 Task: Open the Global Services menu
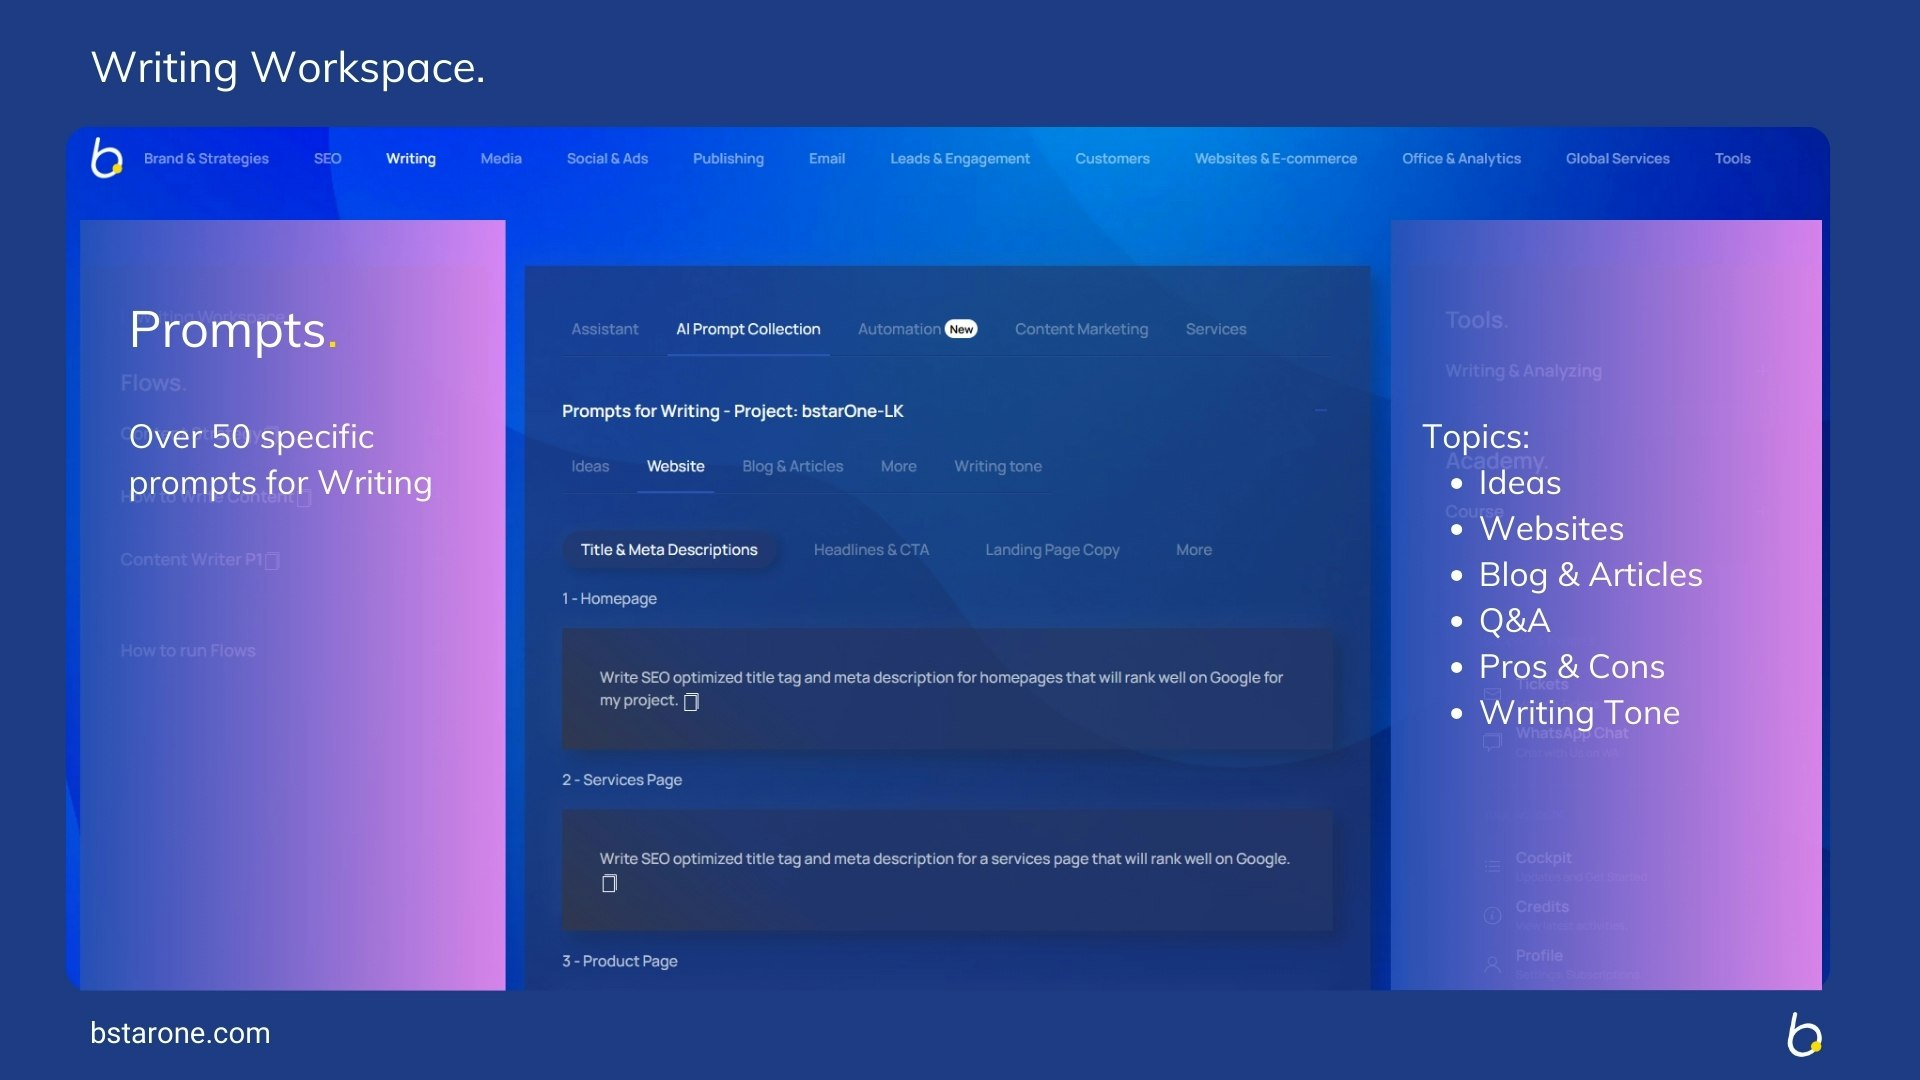[1618, 158]
